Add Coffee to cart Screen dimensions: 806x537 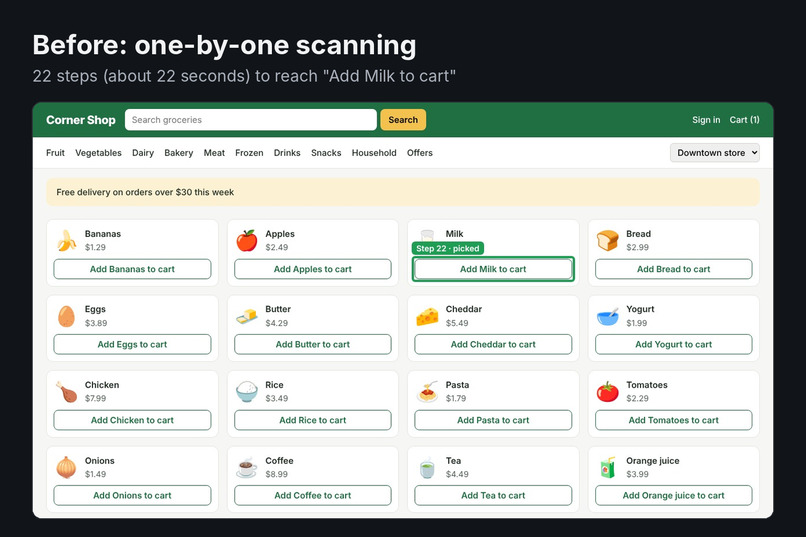313,495
